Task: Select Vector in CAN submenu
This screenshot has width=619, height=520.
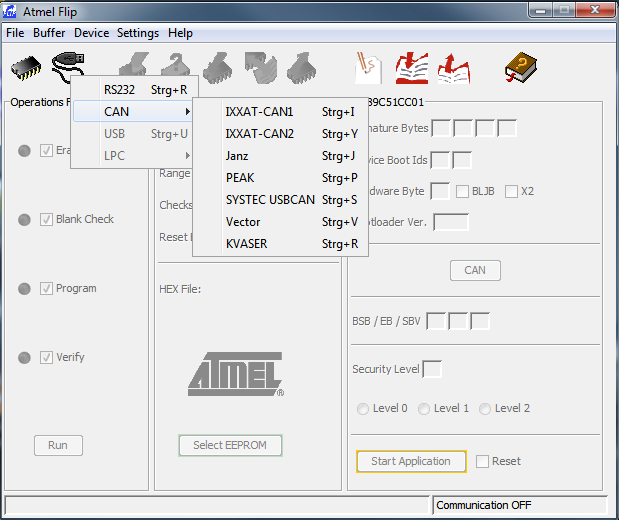Action: (281, 222)
